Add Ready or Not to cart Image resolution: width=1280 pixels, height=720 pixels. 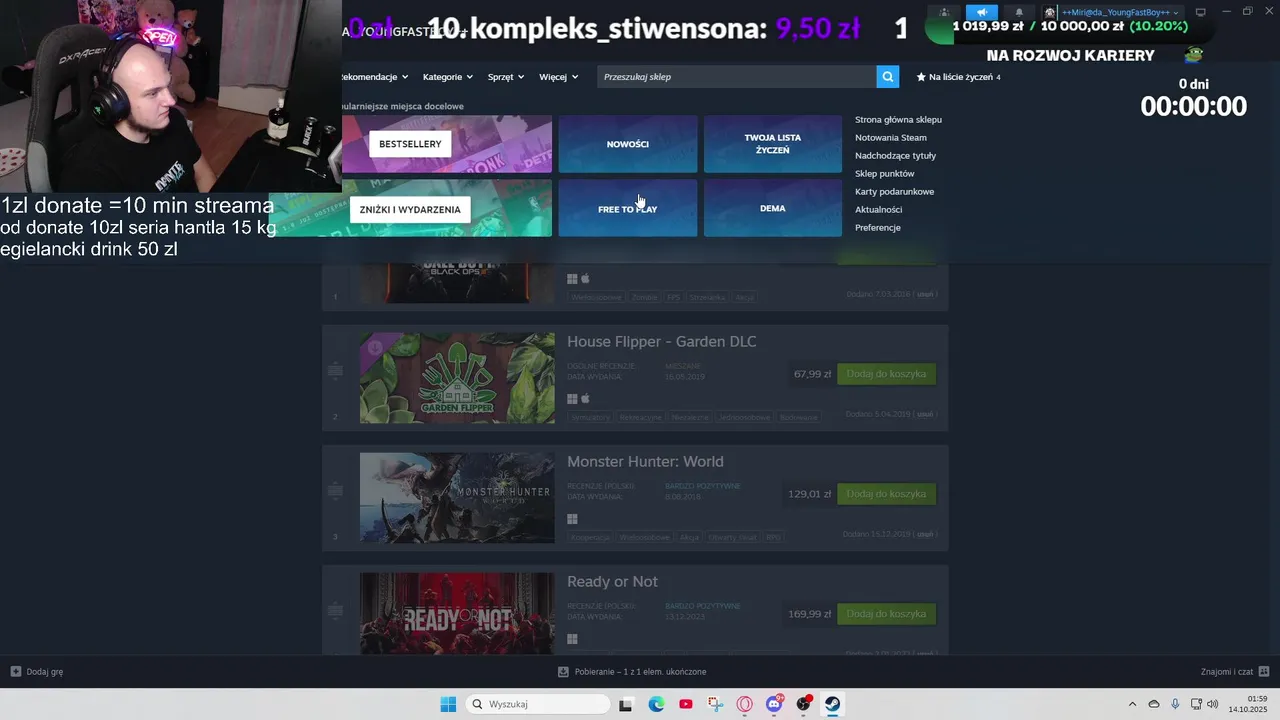(x=886, y=614)
